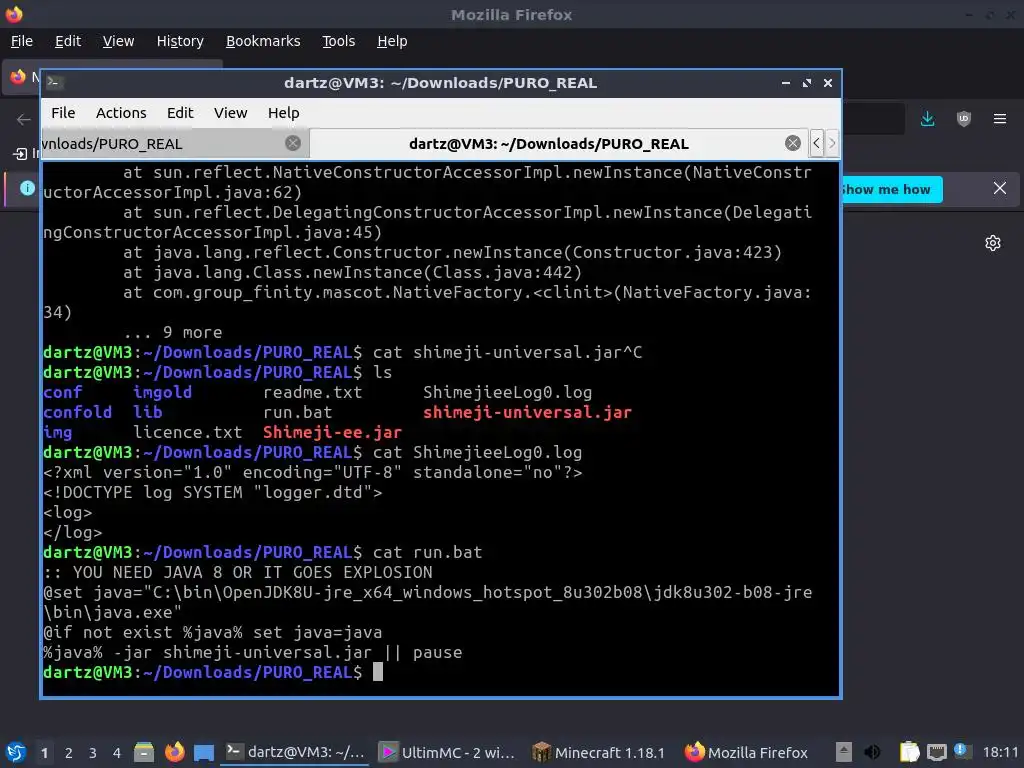Open the network tray icon

pyautogui.click(x=936, y=752)
